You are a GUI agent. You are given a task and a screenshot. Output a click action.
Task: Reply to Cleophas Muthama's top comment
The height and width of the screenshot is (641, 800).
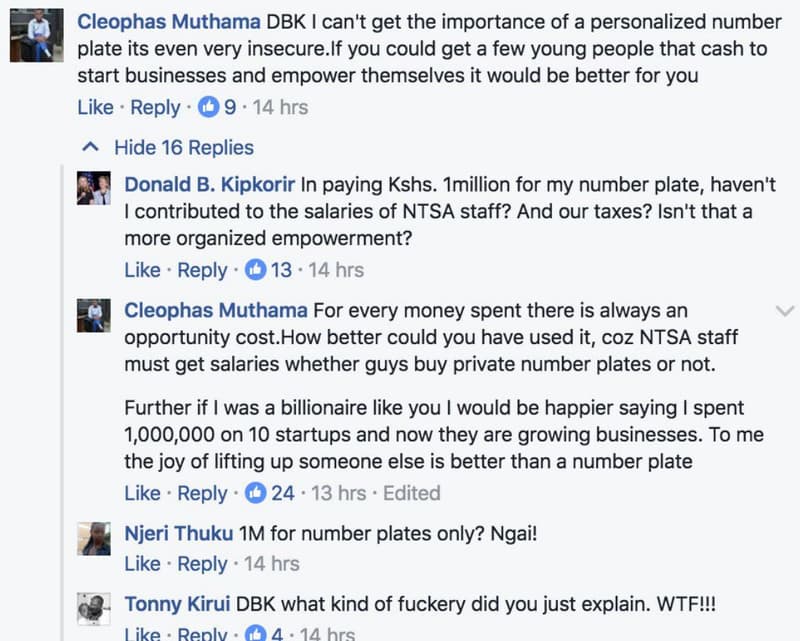click(154, 107)
